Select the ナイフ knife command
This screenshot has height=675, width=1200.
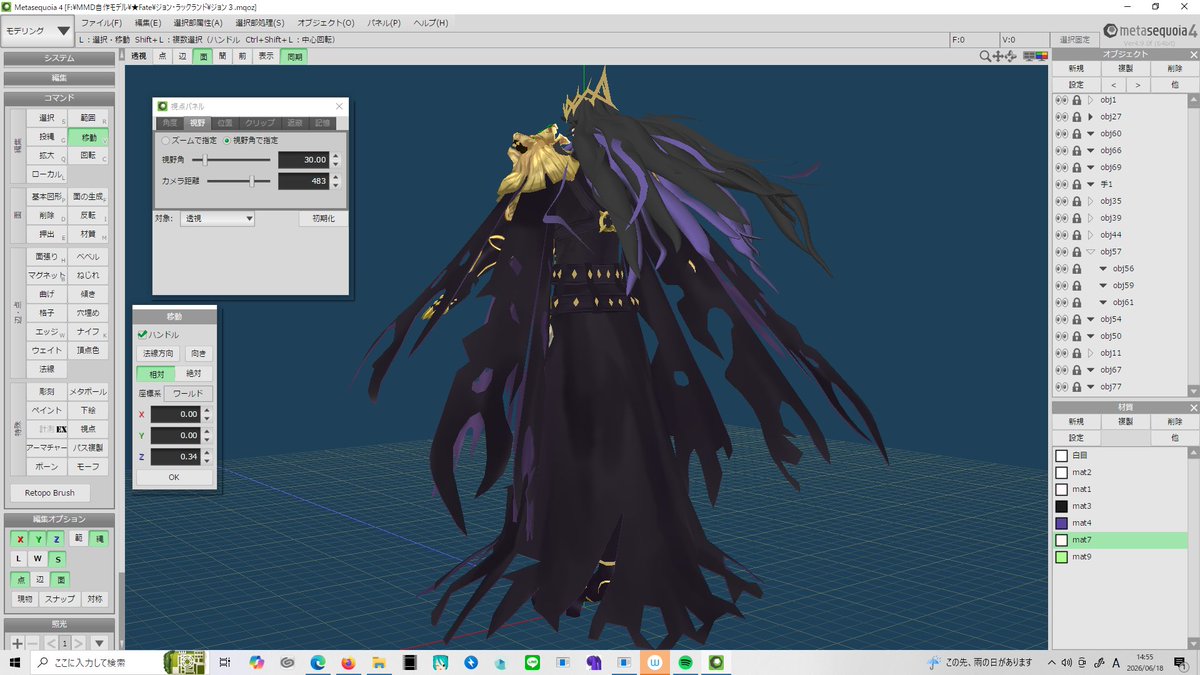click(x=88, y=331)
